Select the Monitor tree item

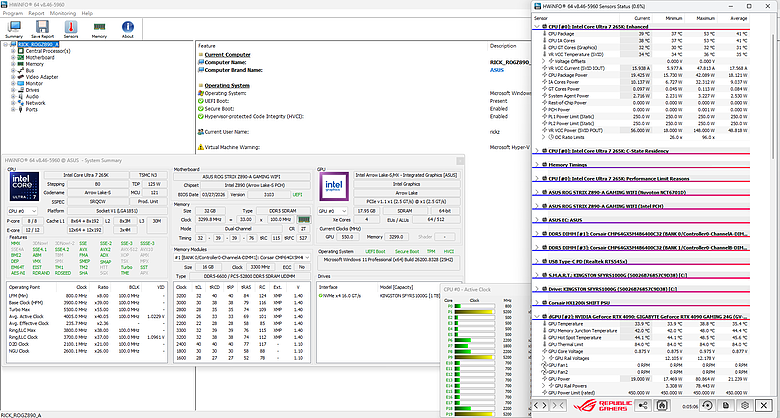(x=34, y=83)
